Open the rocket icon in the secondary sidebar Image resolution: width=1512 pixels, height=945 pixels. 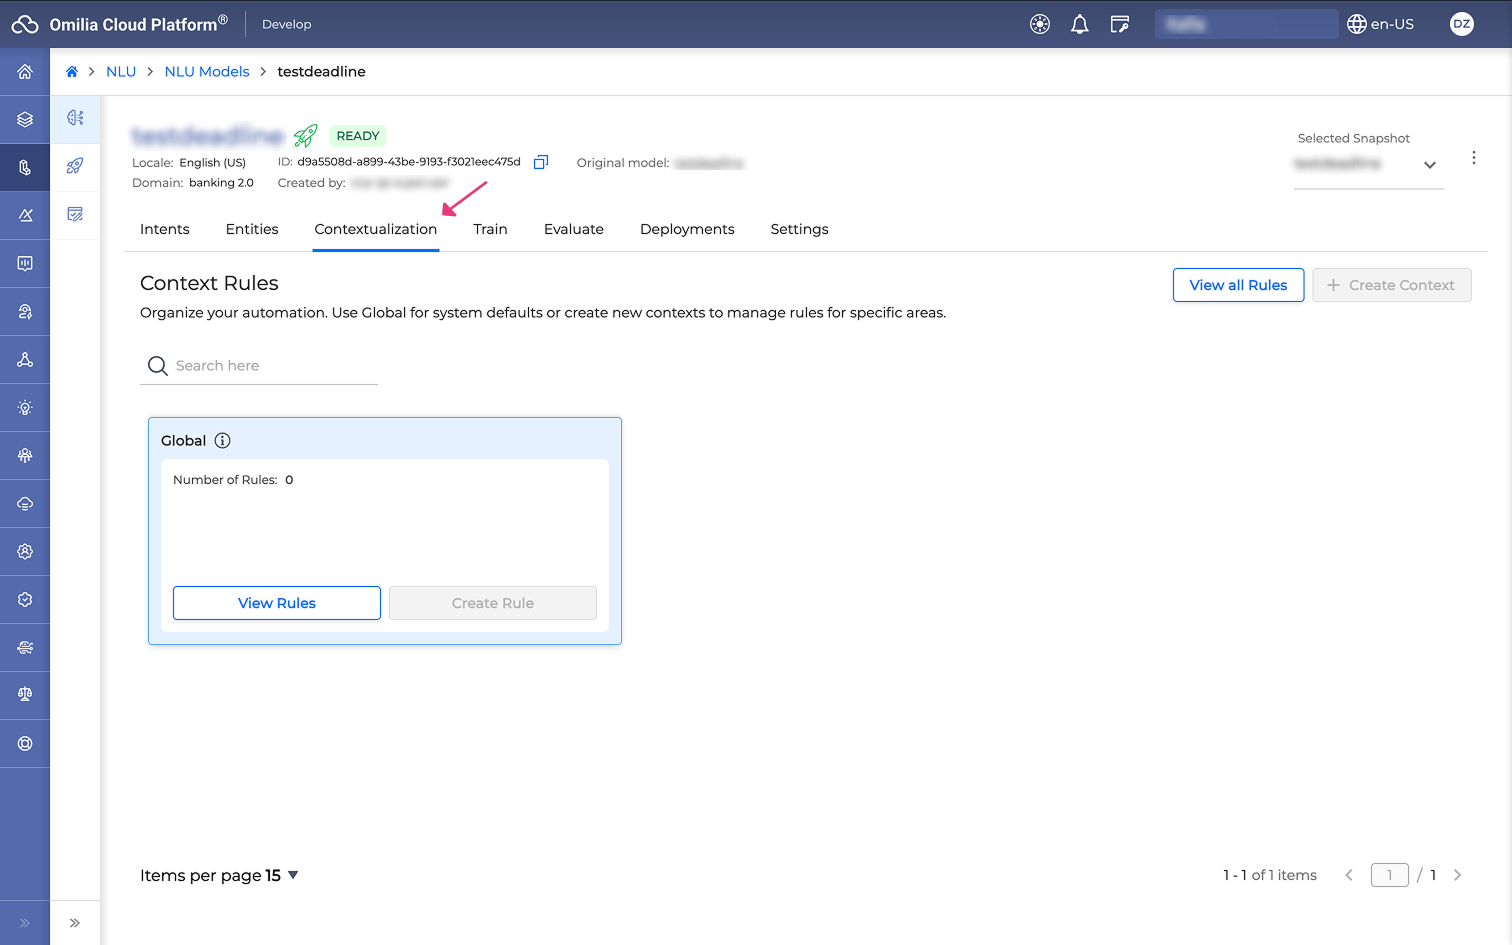click(75, 166)
